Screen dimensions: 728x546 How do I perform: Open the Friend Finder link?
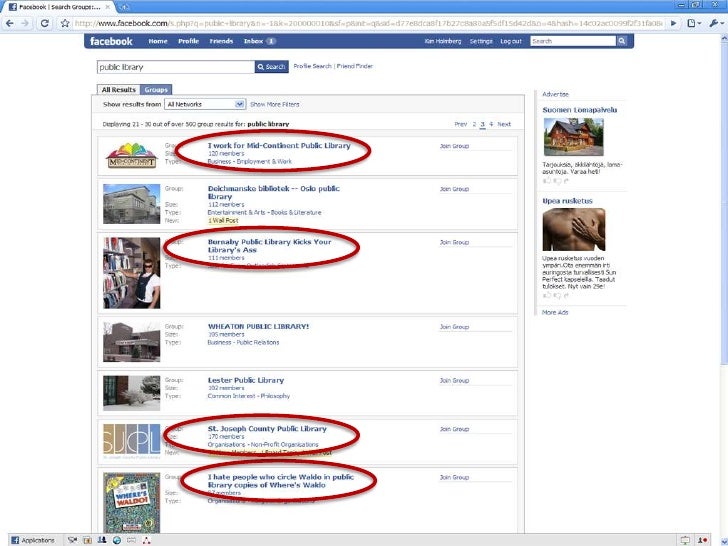pos(355,66)
